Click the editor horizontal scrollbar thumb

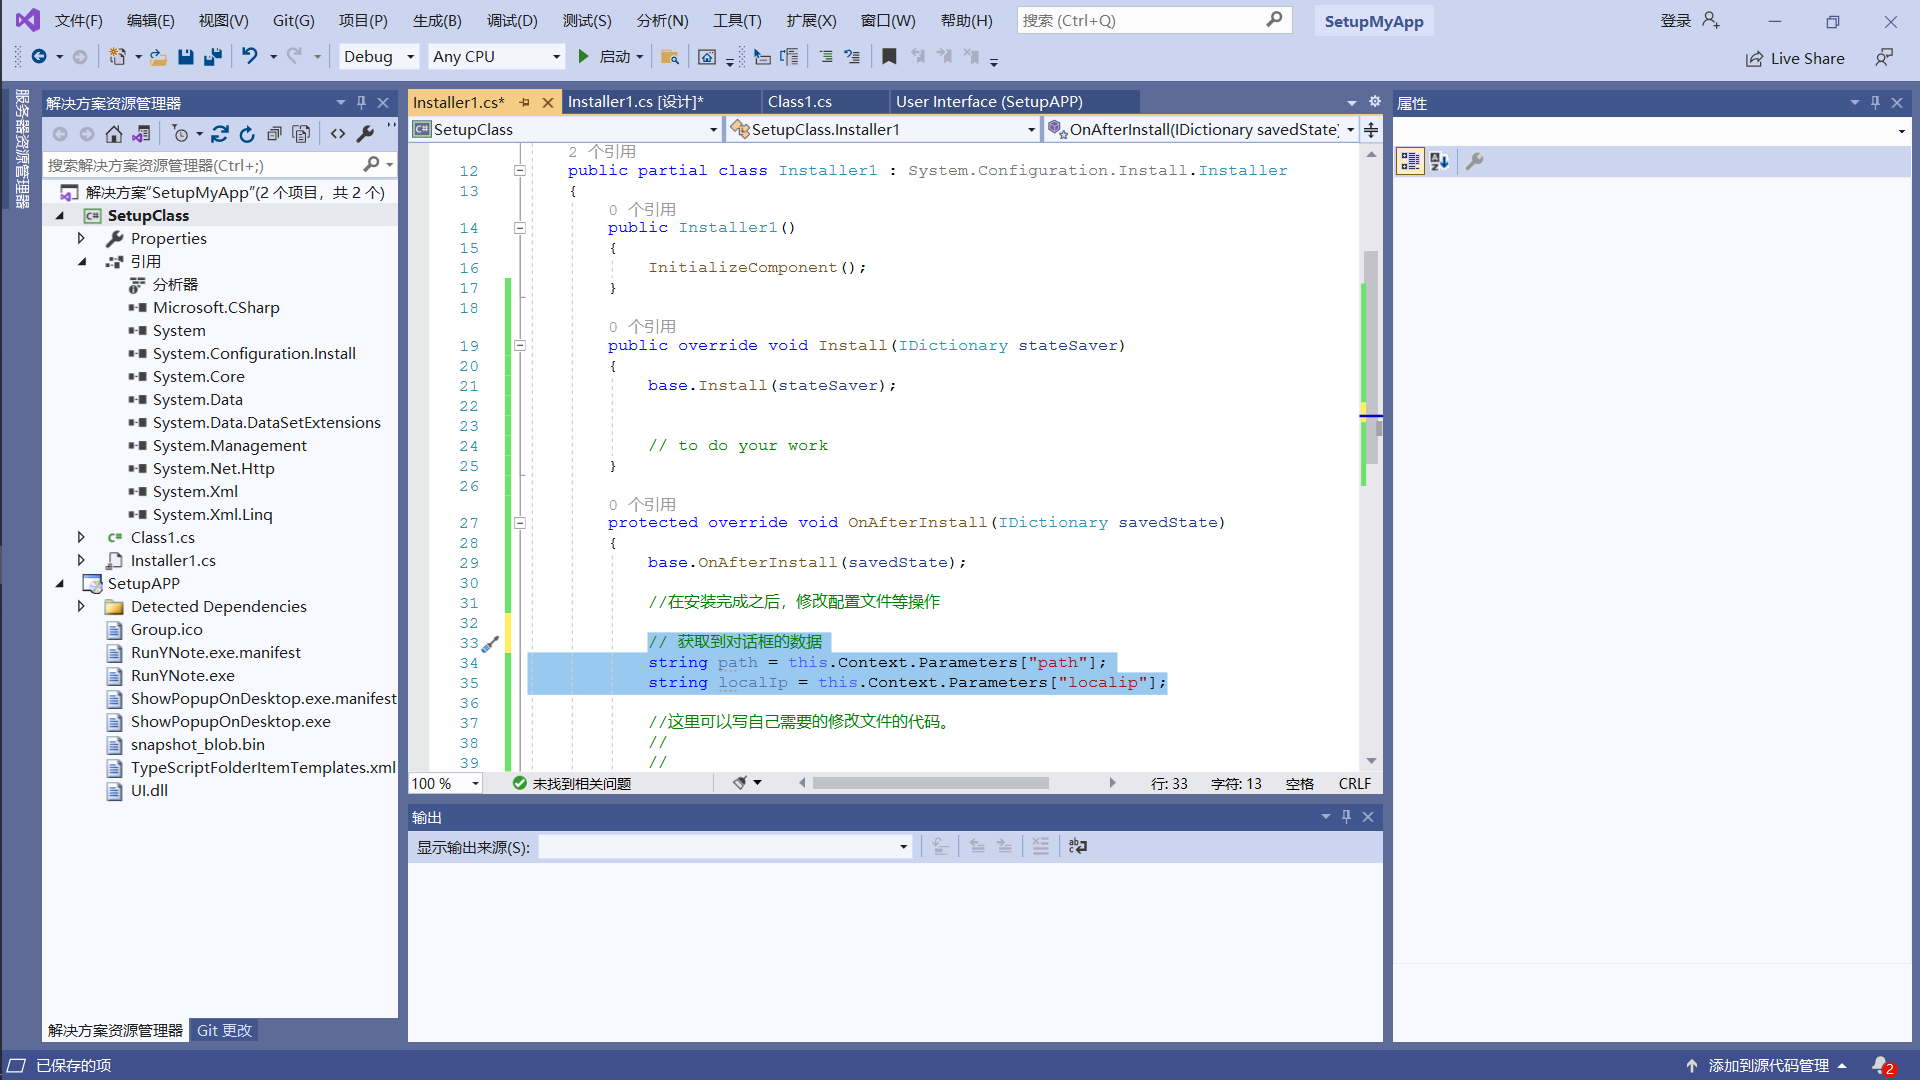(x=930, y=783)
